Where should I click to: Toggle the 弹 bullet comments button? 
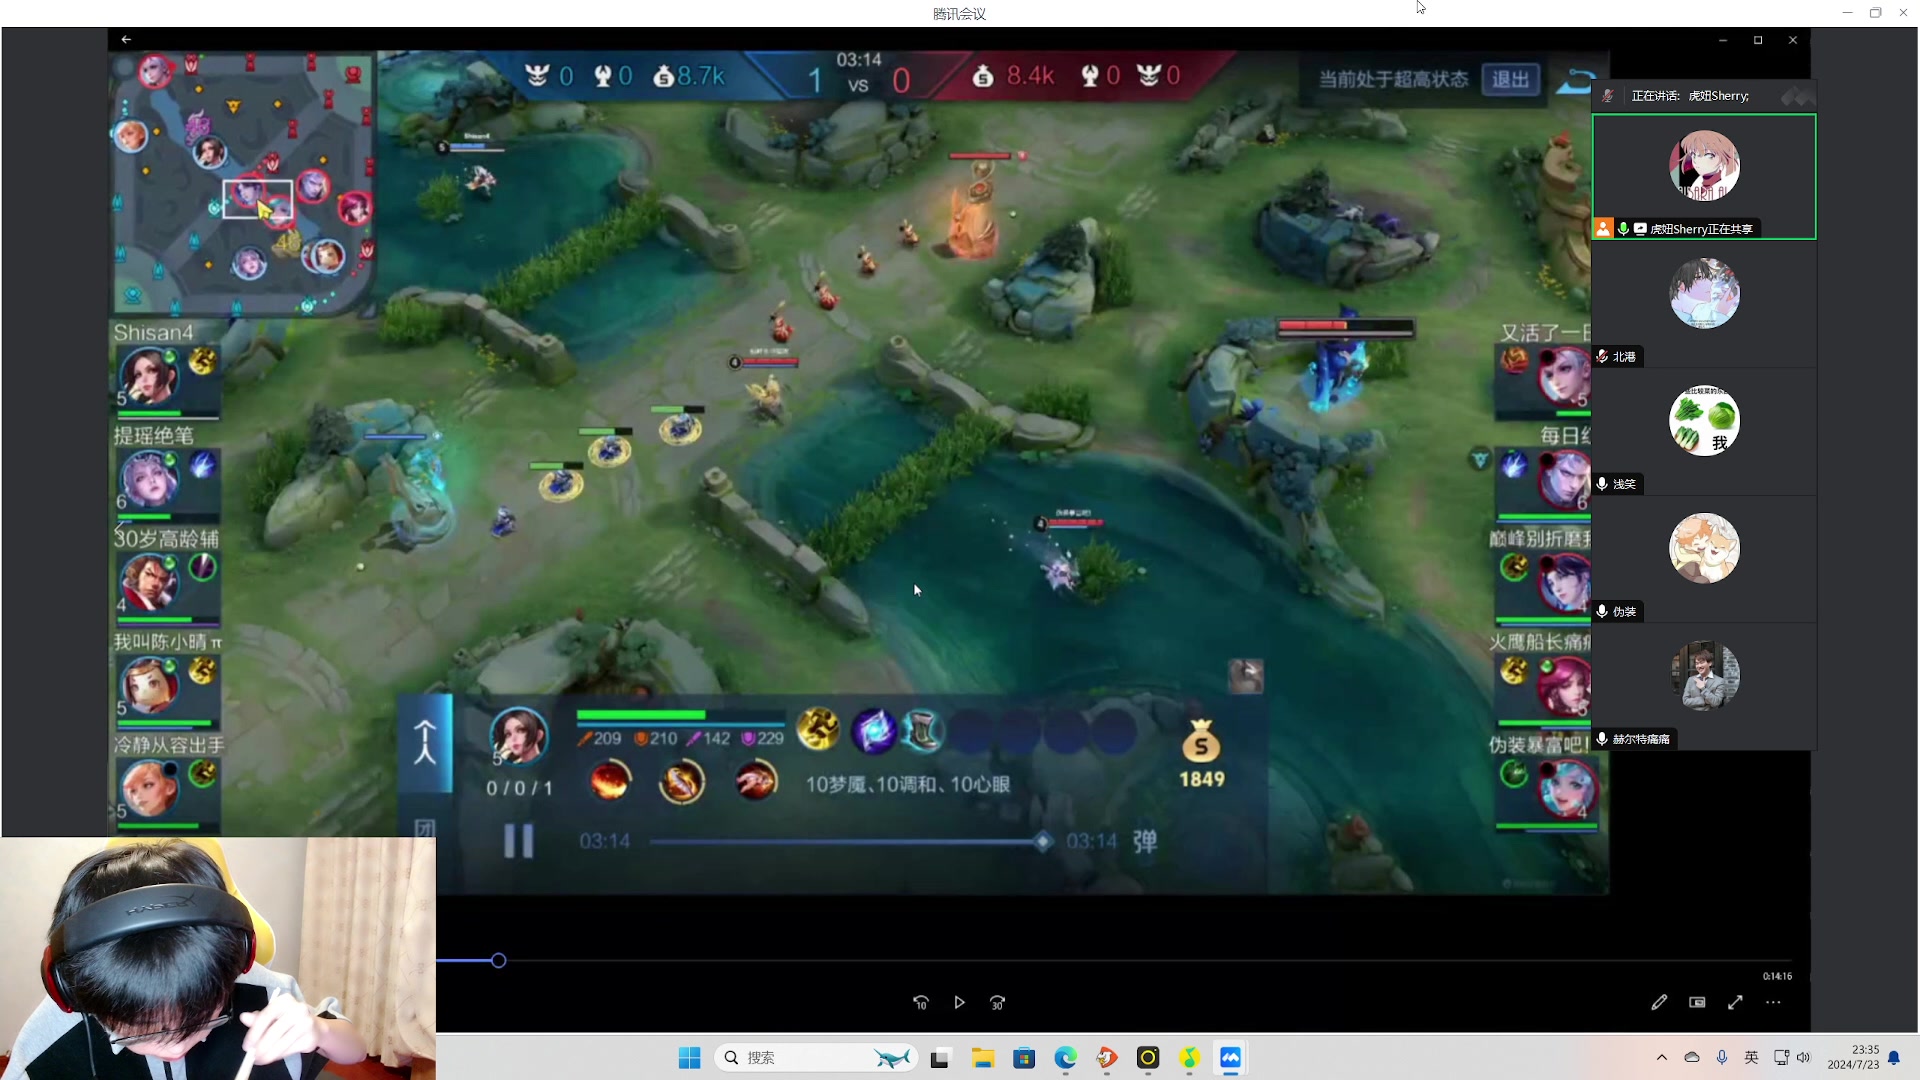click(1145, 841)
